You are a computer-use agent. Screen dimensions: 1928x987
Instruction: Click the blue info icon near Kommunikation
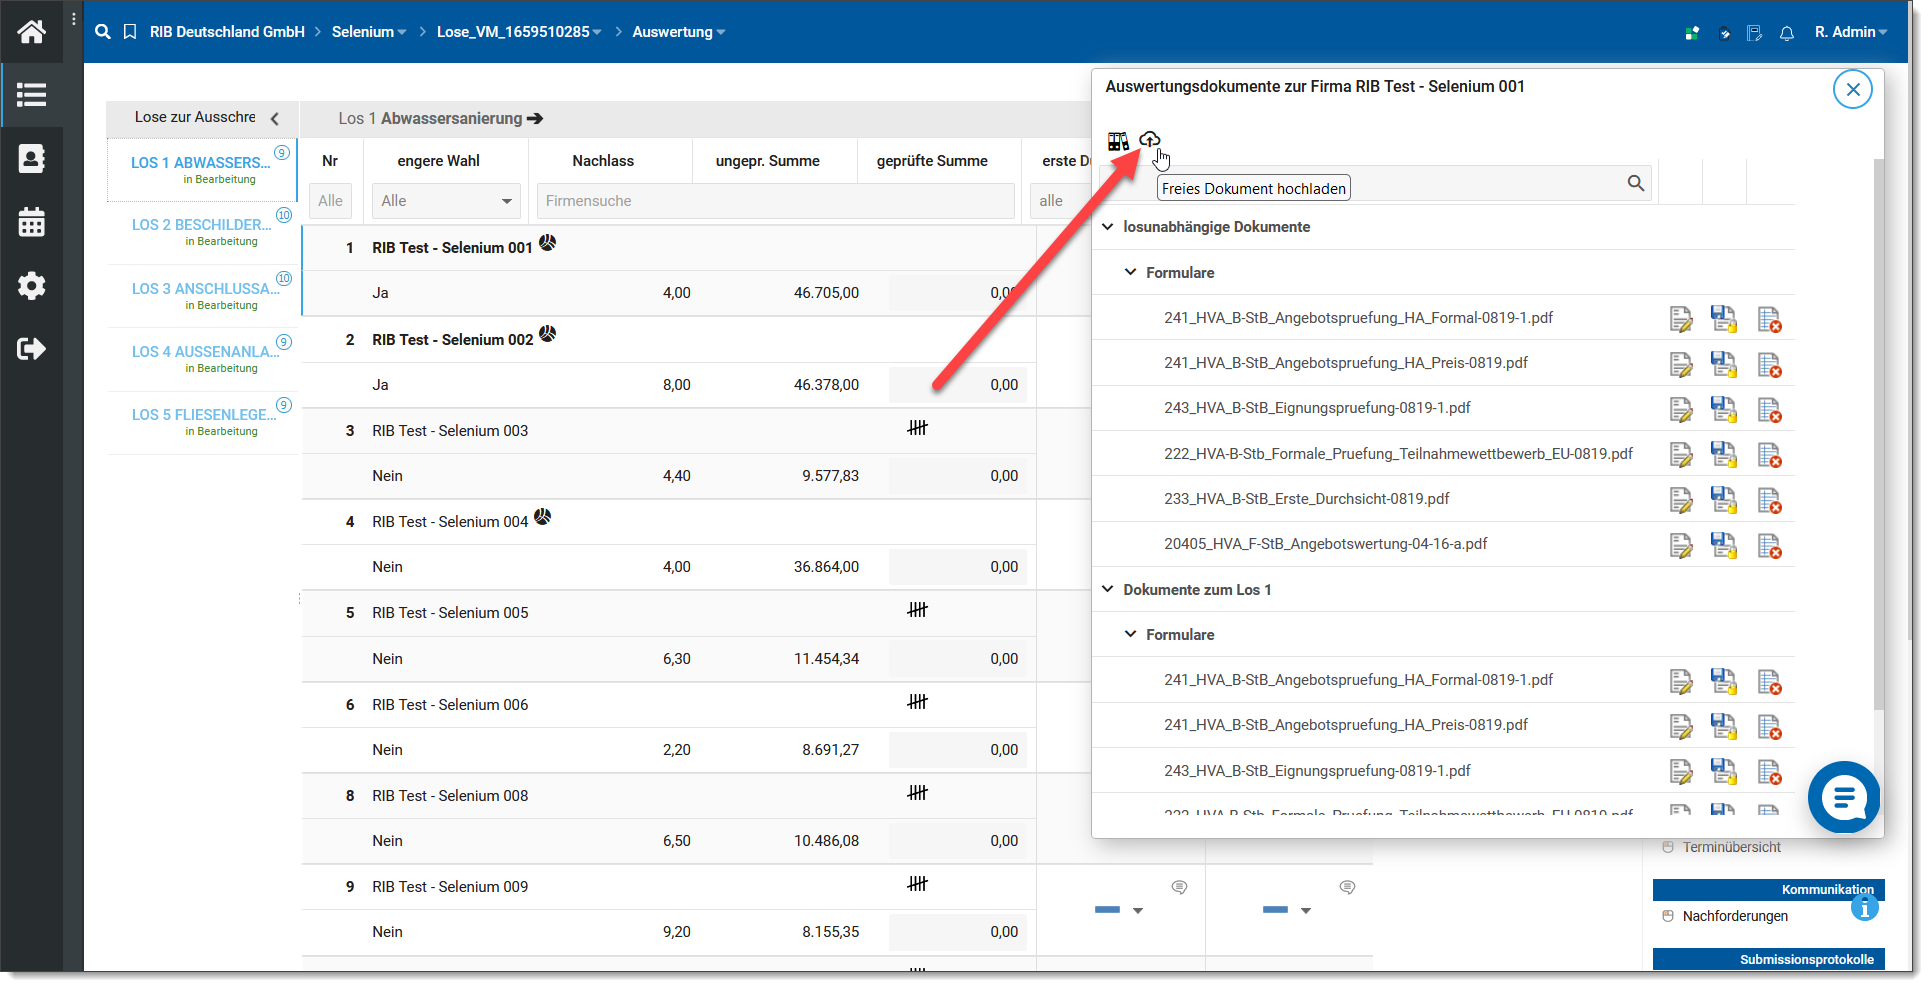click(x=1864, y=907)
